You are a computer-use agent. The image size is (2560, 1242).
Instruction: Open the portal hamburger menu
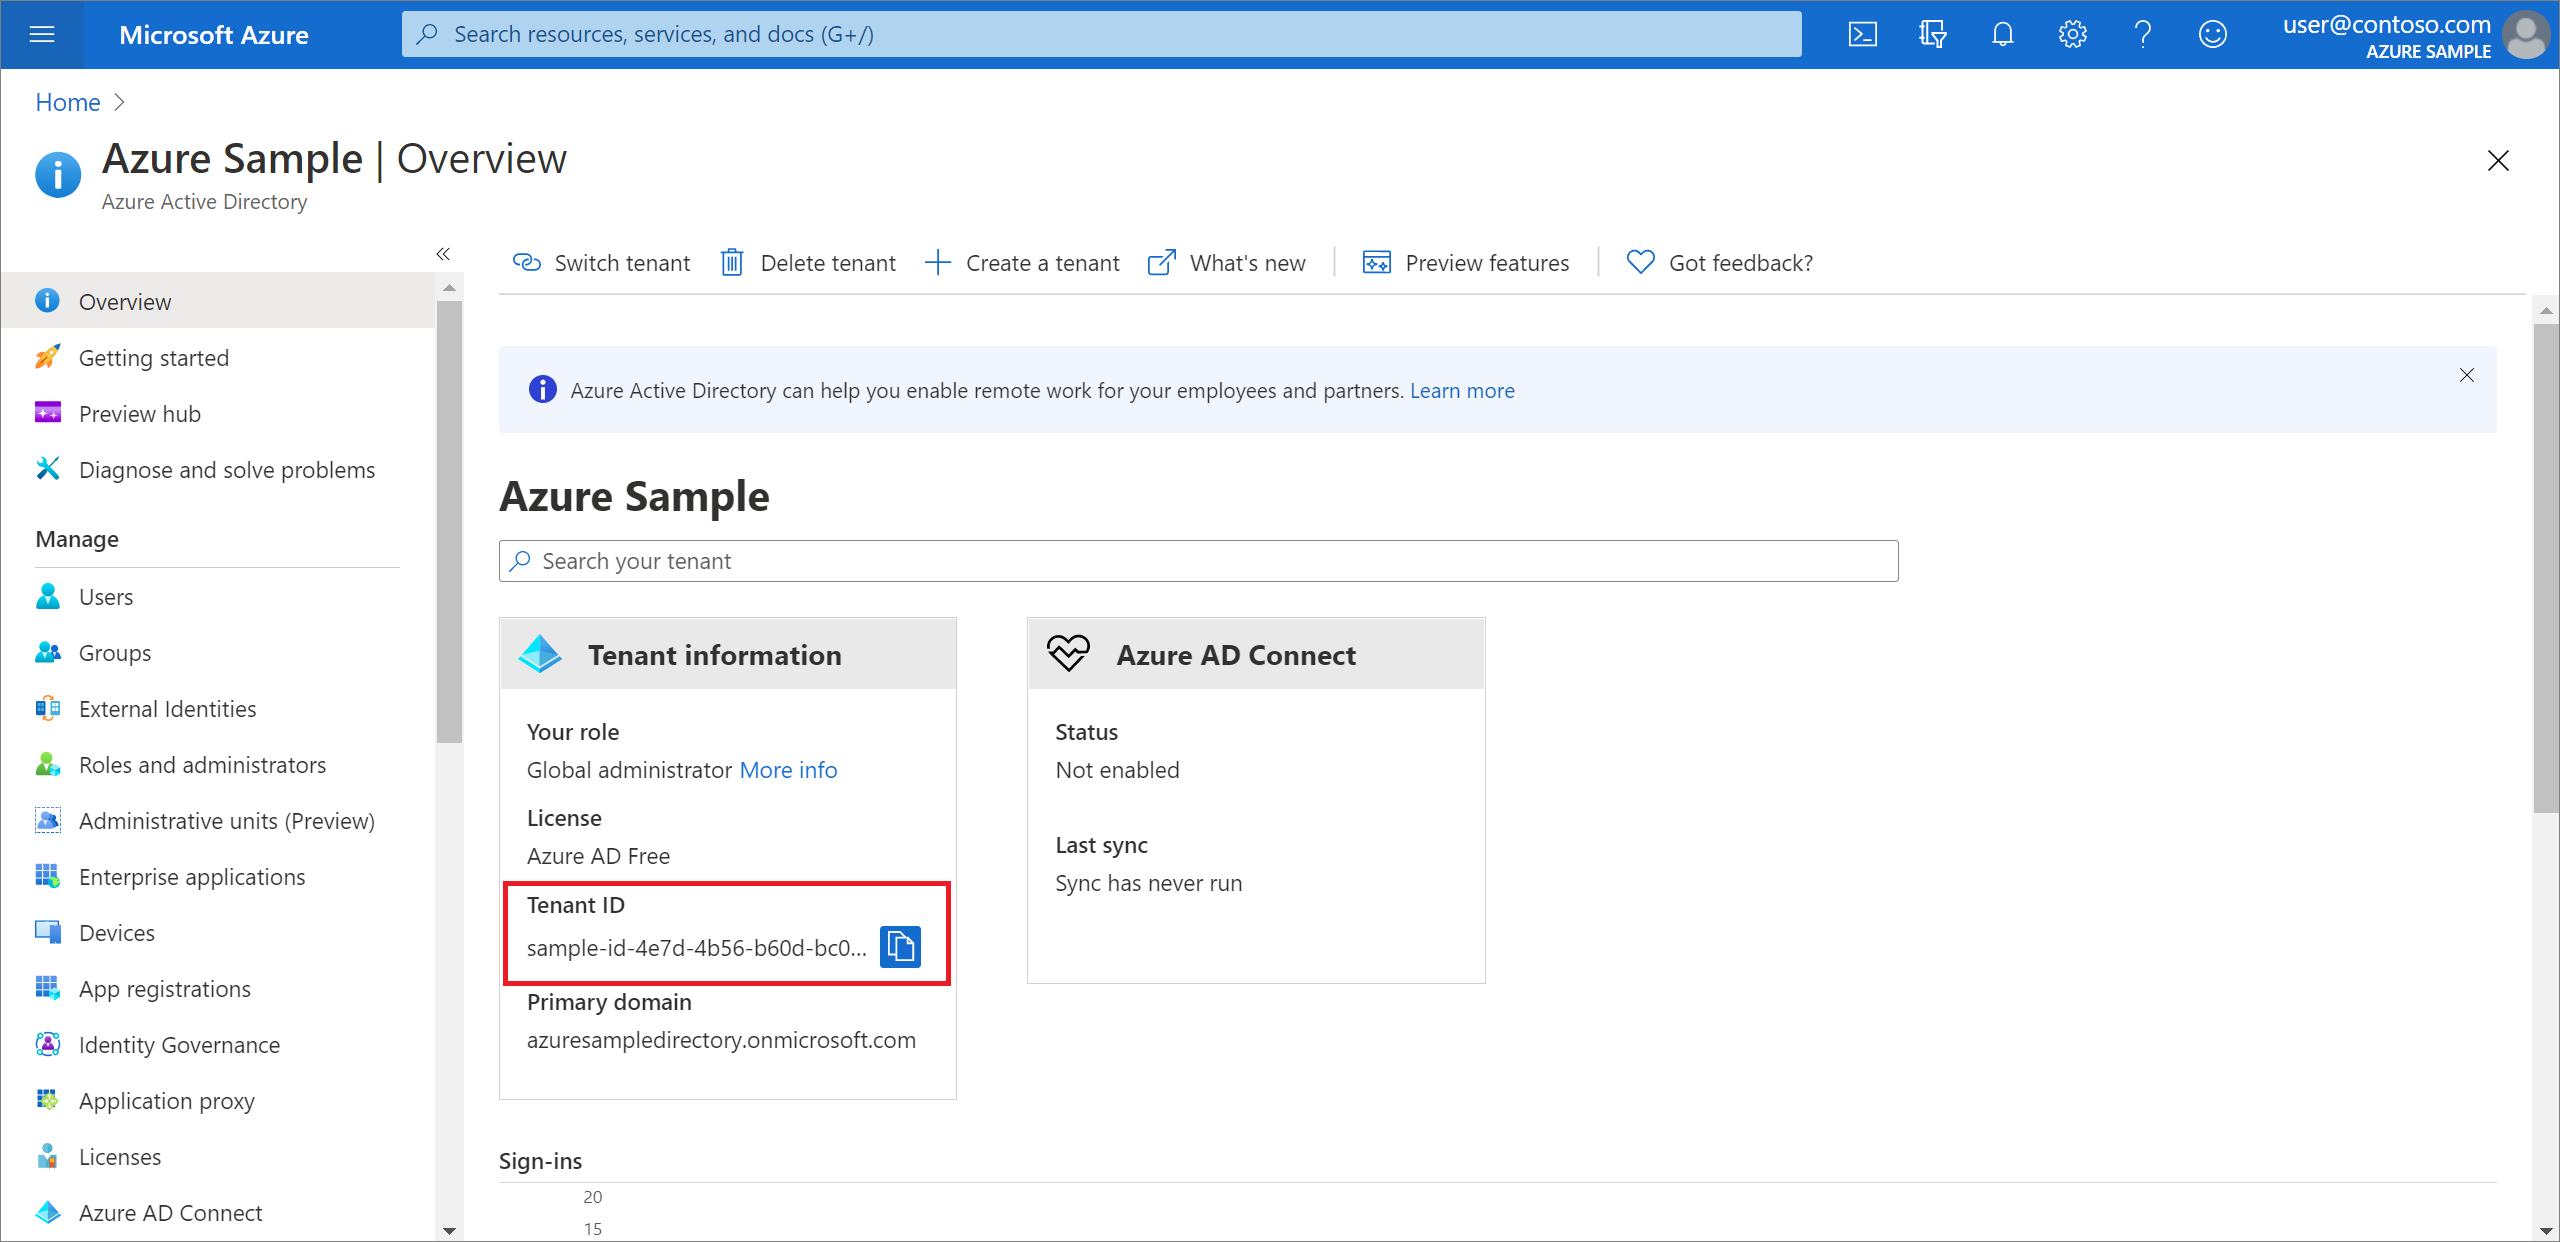[x=42, y=35]
